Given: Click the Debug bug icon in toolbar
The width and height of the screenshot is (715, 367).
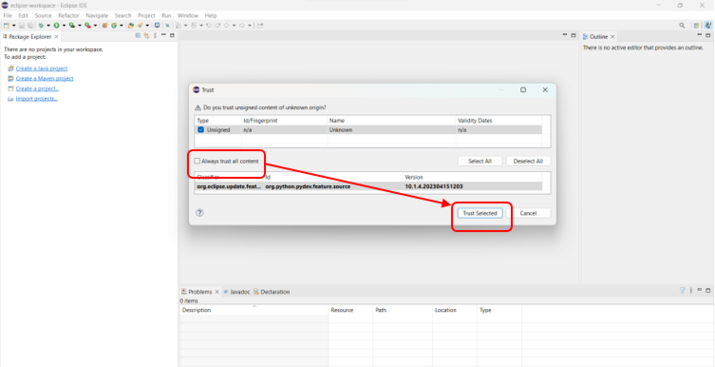Looking at the screenshot, I should (41, 26).
